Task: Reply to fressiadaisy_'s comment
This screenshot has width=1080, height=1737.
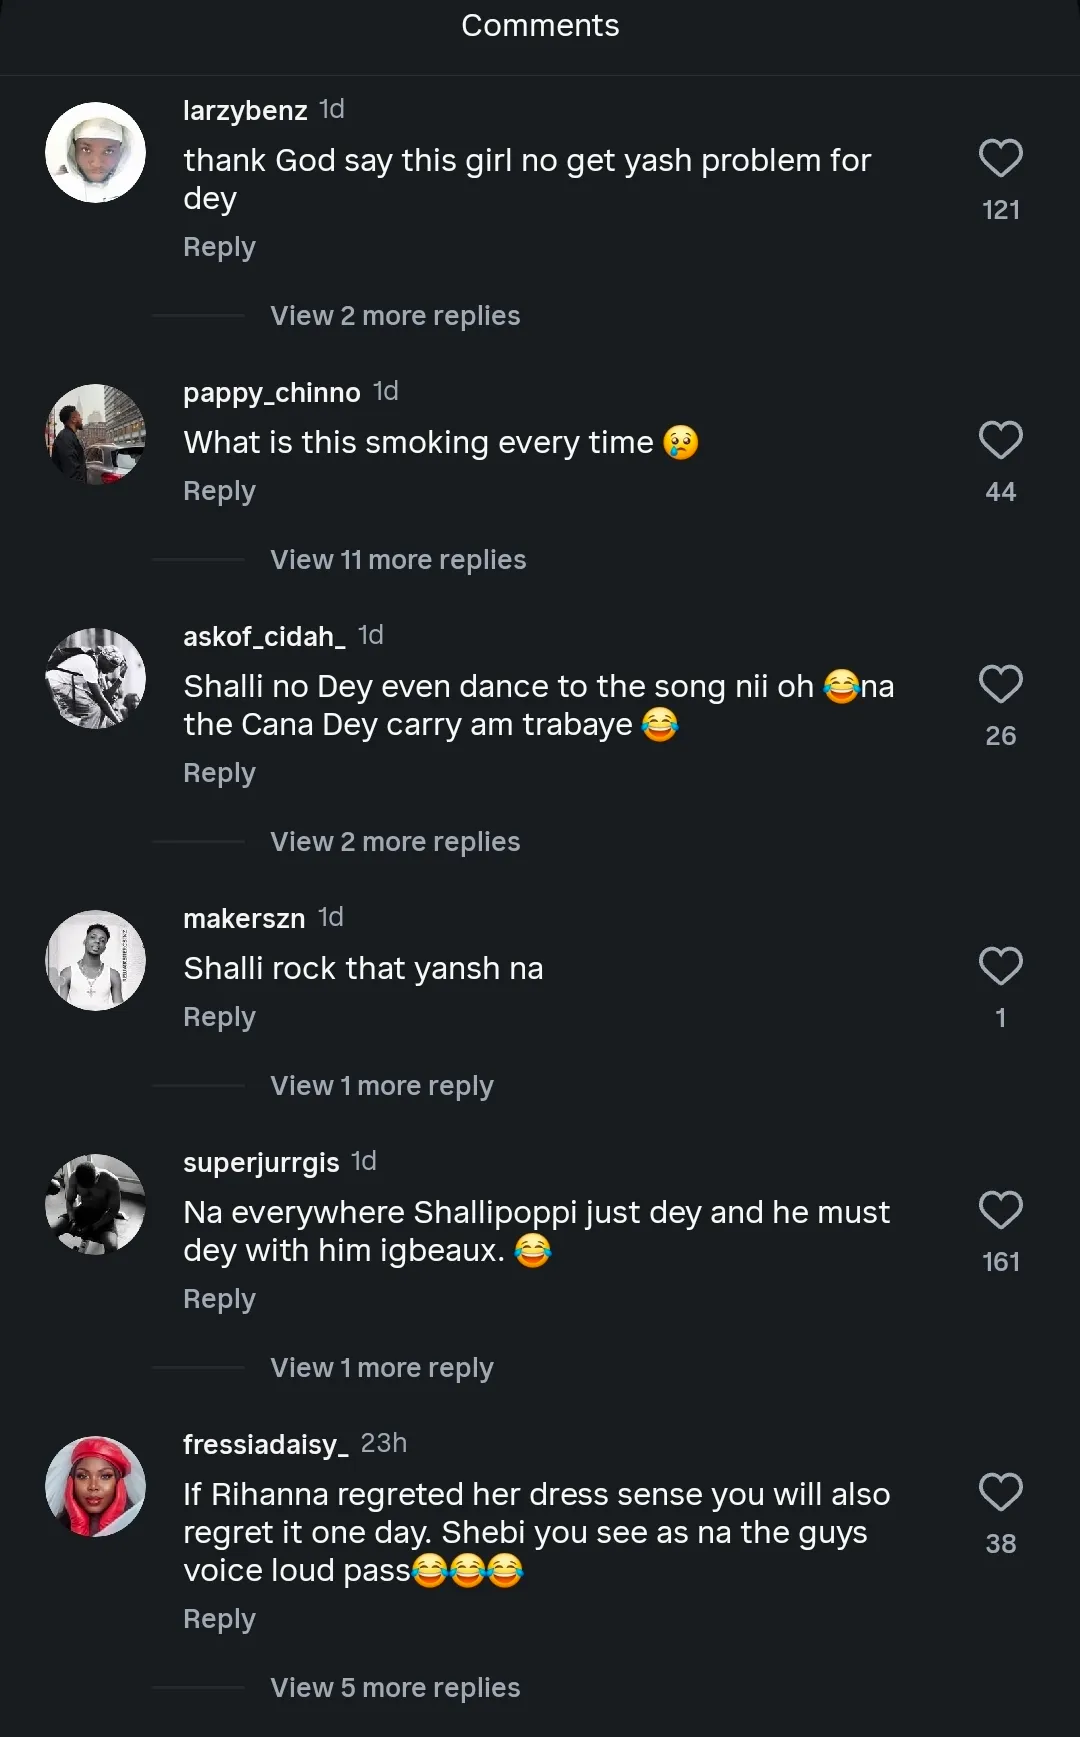Action: click(219, 1619)
